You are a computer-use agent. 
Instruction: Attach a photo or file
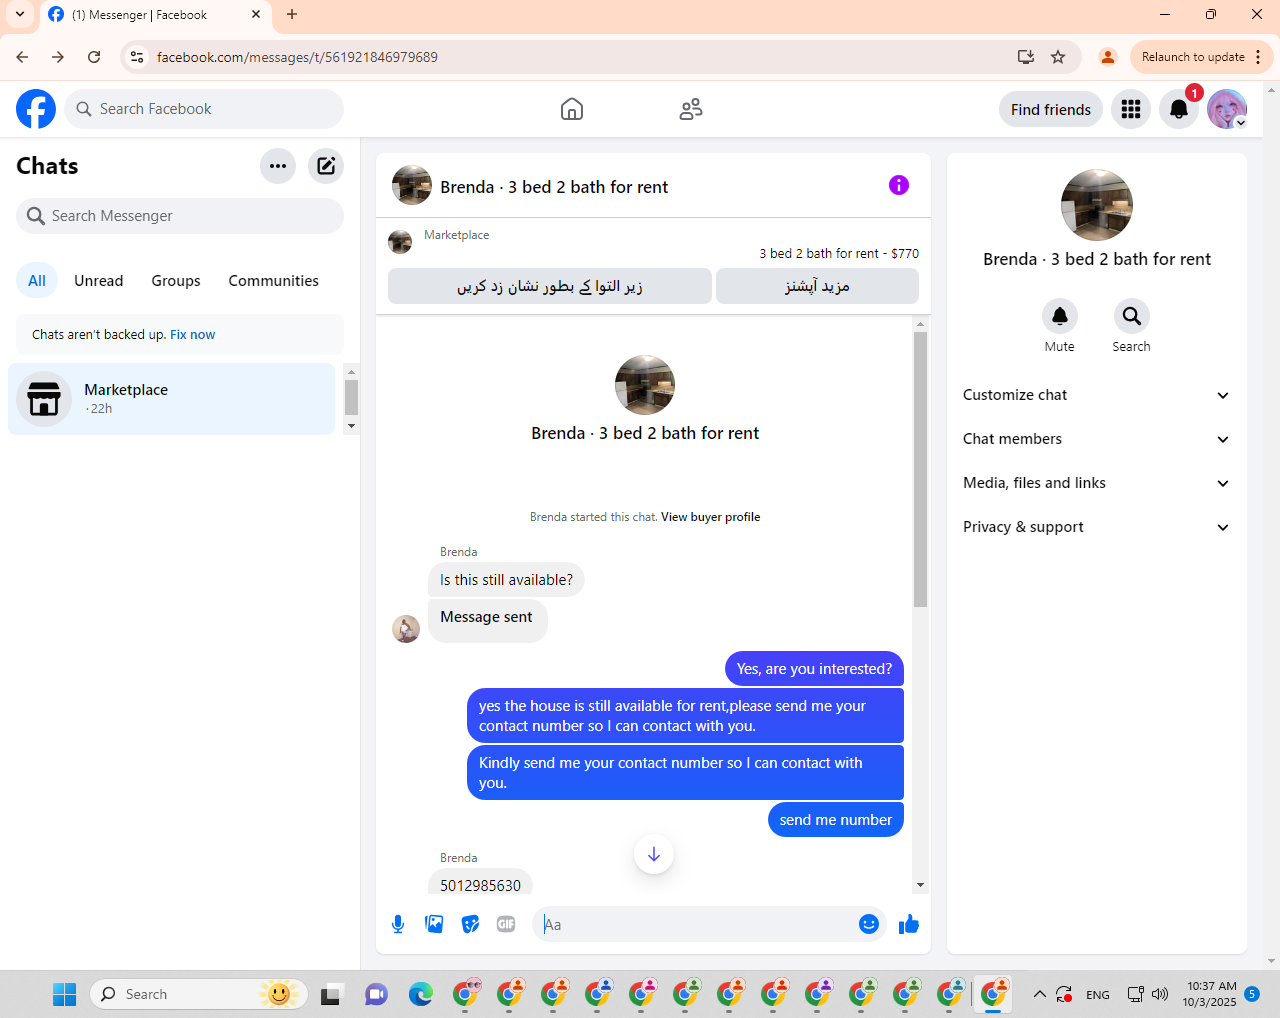click(434, 924)
